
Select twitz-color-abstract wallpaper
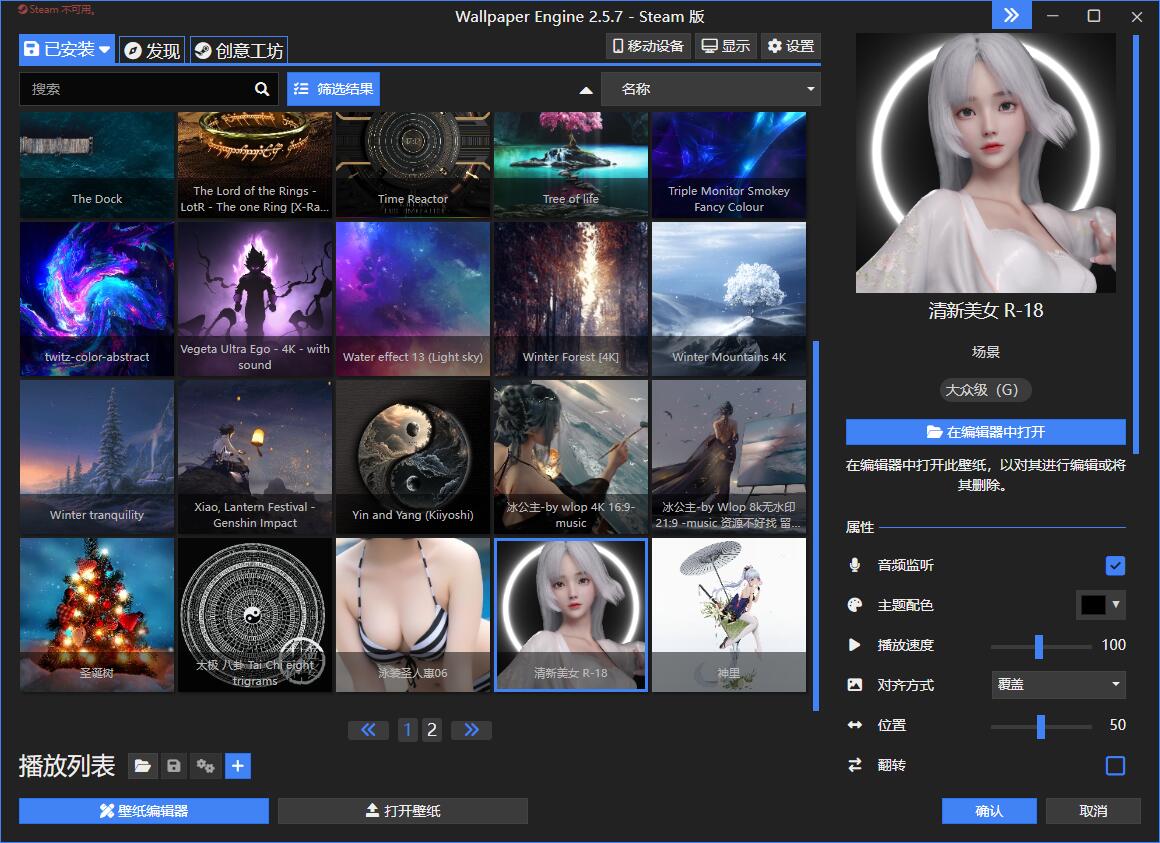pyautogui.click(x=97, y=299)
